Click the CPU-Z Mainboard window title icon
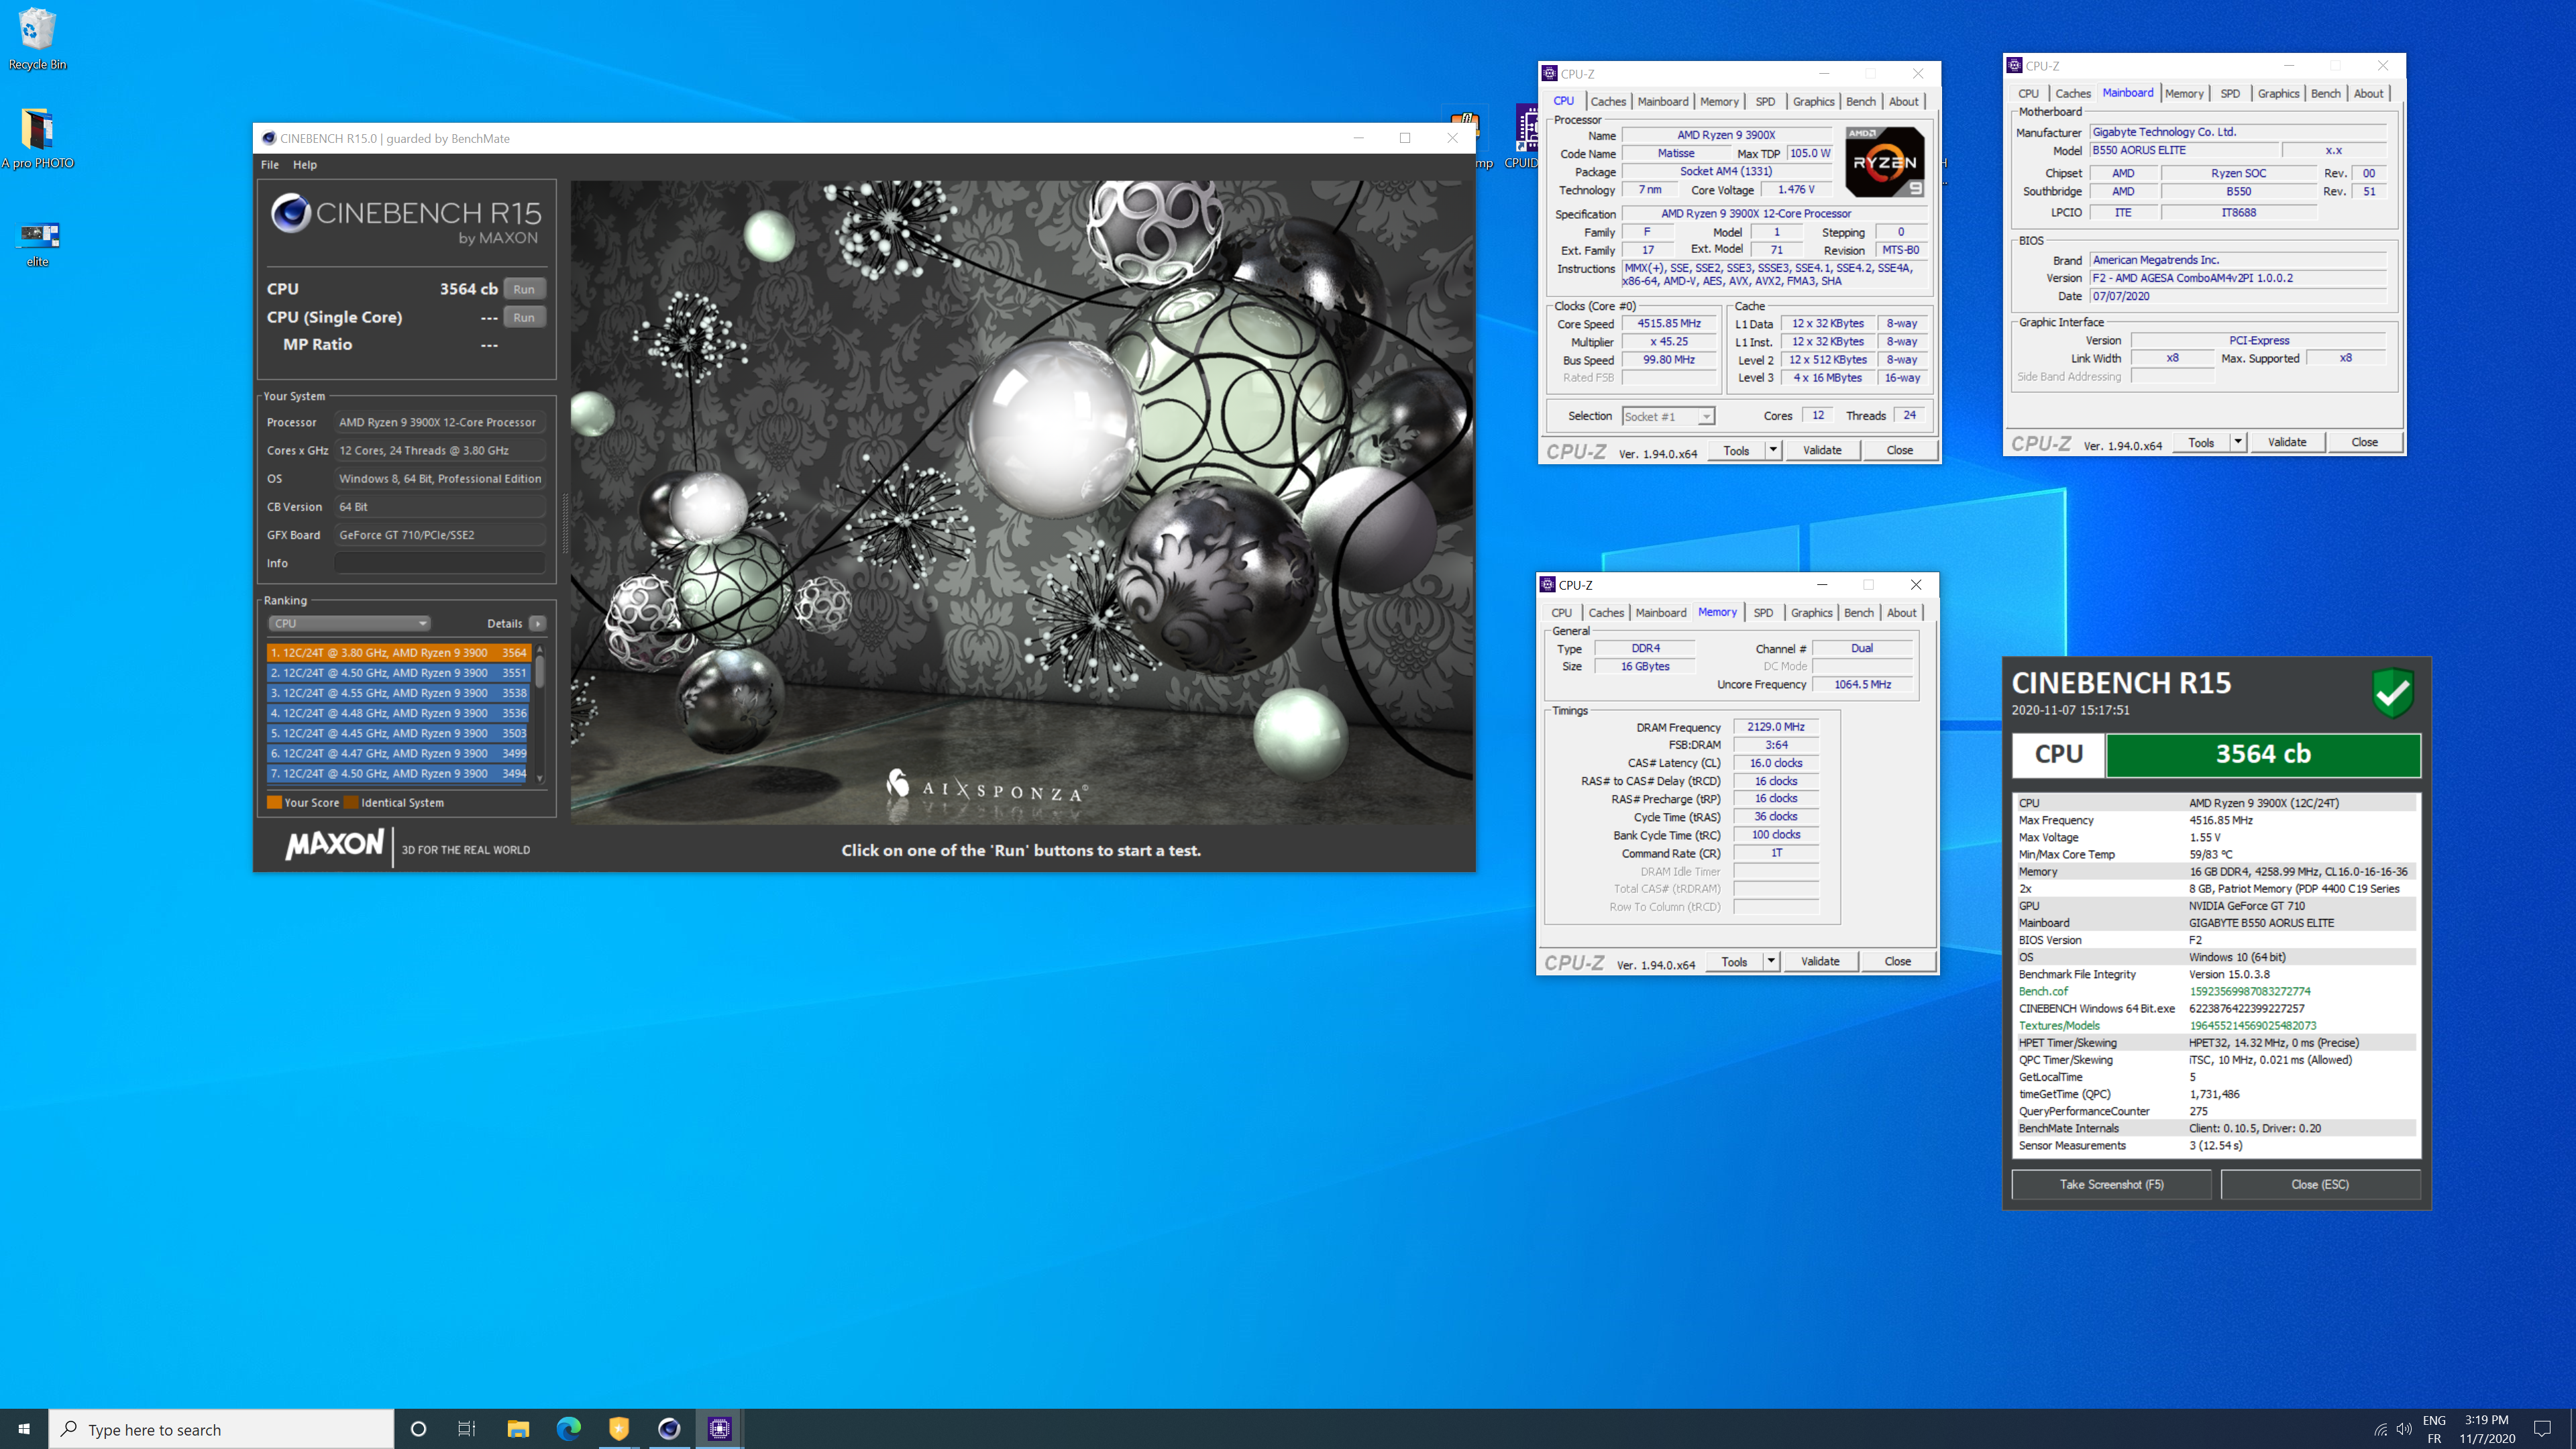This screenshot has width=2576, height=1449. pos(2014,65)
